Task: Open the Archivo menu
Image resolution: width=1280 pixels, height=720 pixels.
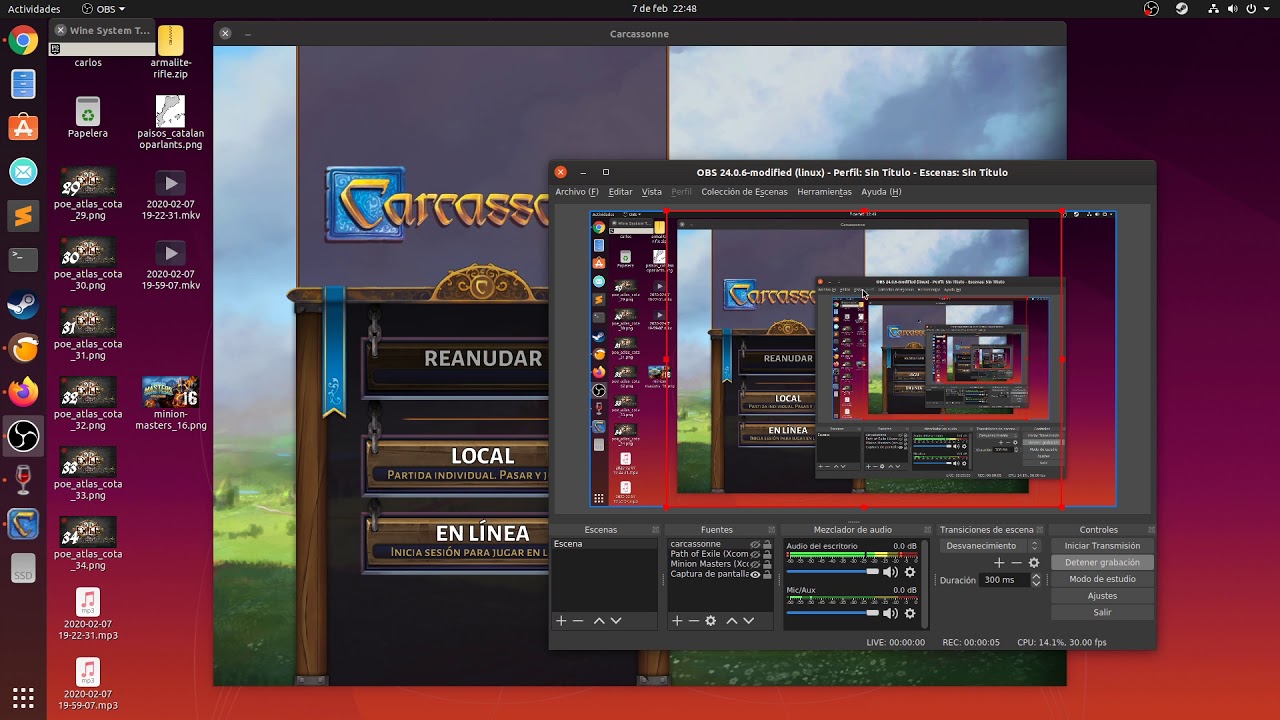Action: pyautogui.click(x=577, y=192)
